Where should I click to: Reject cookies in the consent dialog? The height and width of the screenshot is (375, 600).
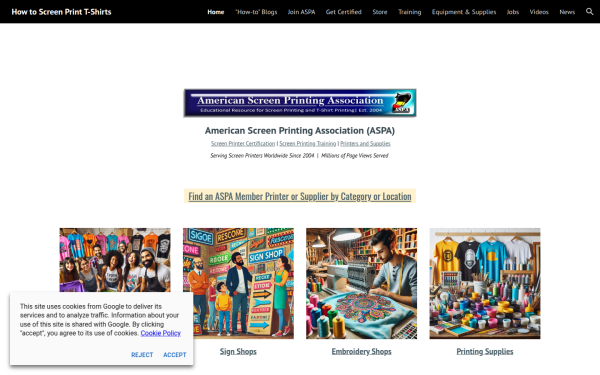click(142, 355)
